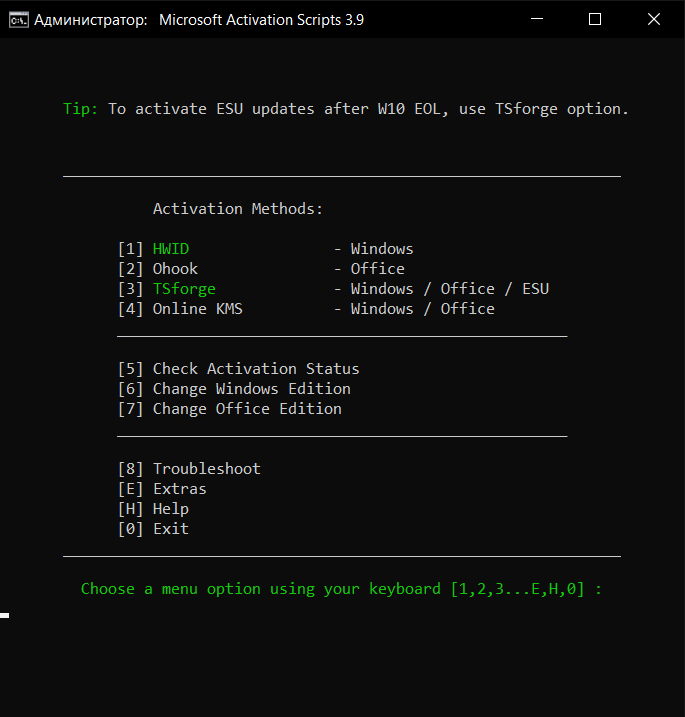685x717 pixels.
Task: Click the cmd icon in the title bar
Action: coord(18,20)
